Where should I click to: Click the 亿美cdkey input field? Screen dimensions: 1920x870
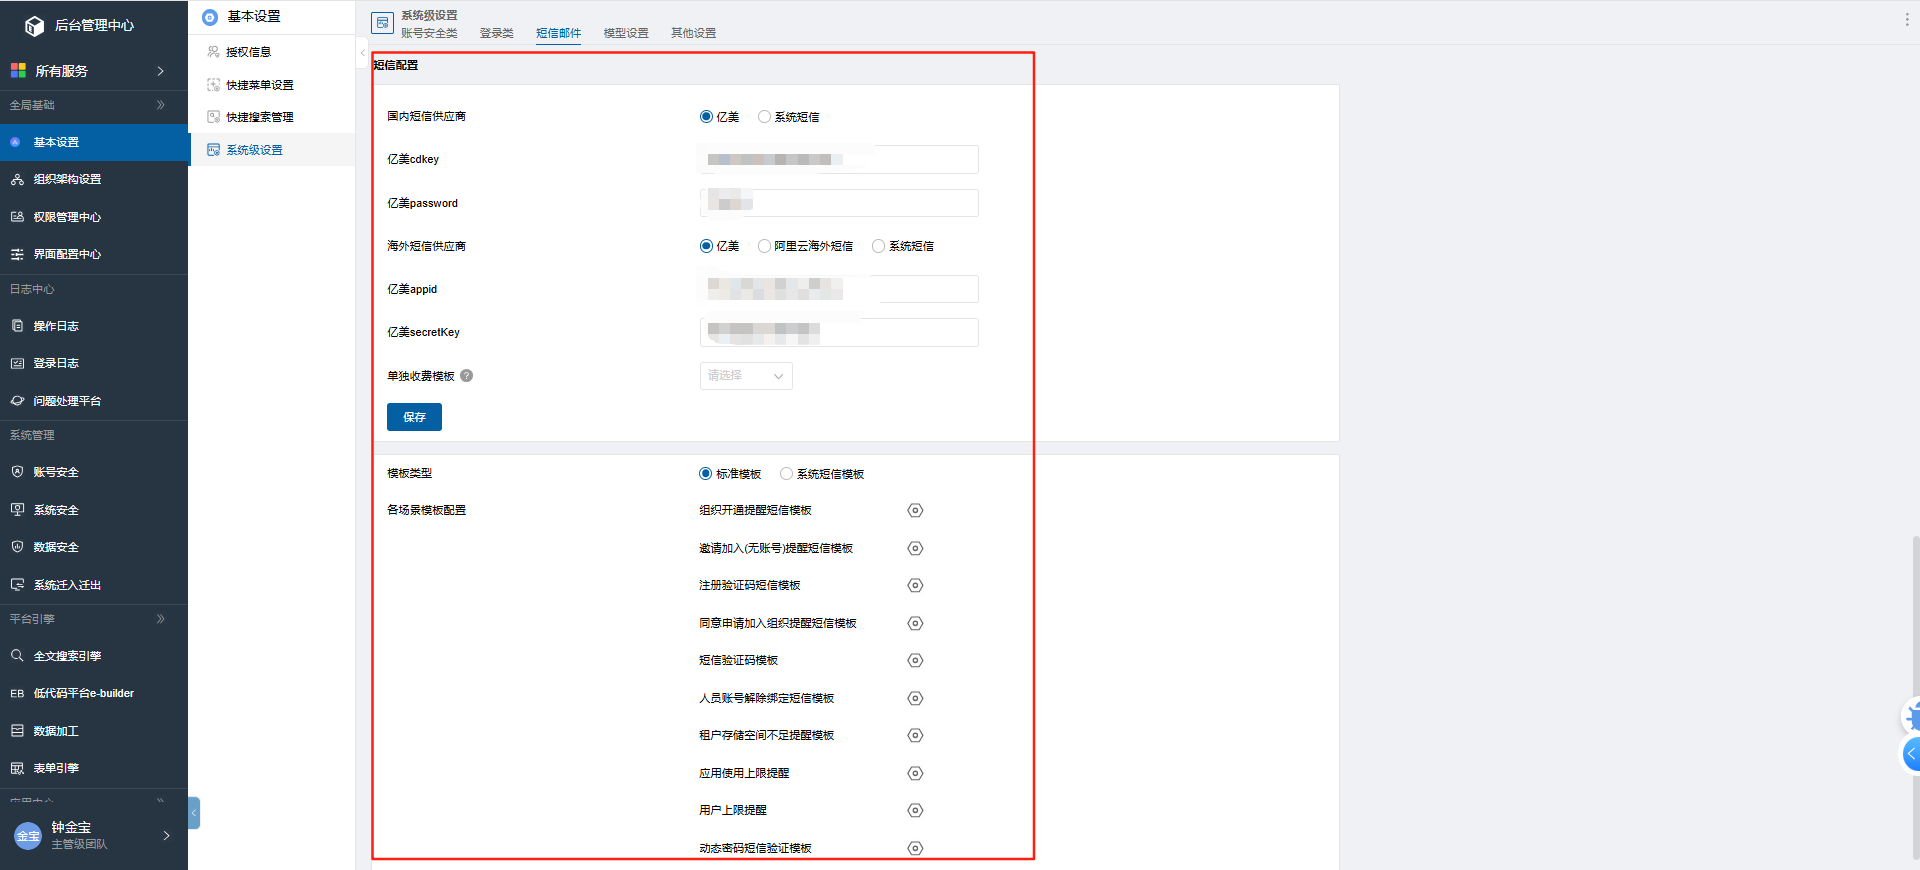coord(839,160)
